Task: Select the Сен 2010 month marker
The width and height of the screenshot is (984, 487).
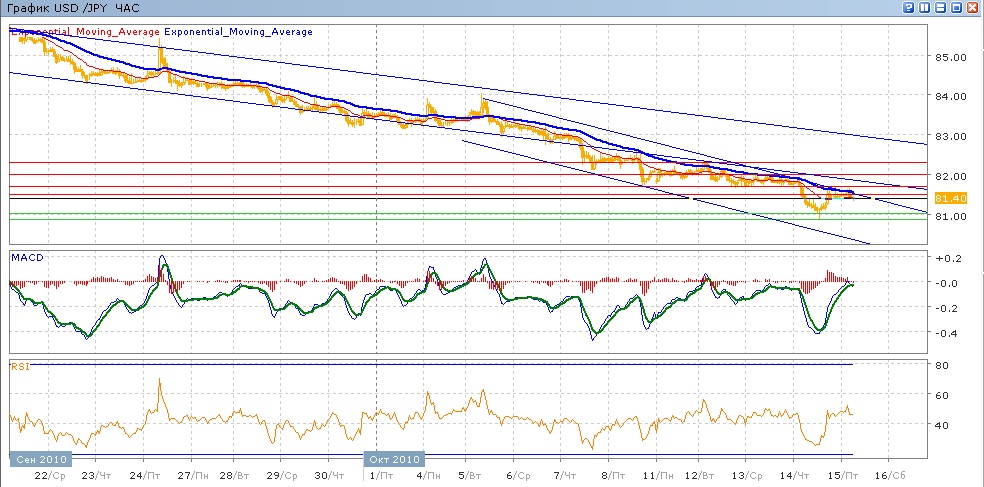Action: tap(40, 459)
